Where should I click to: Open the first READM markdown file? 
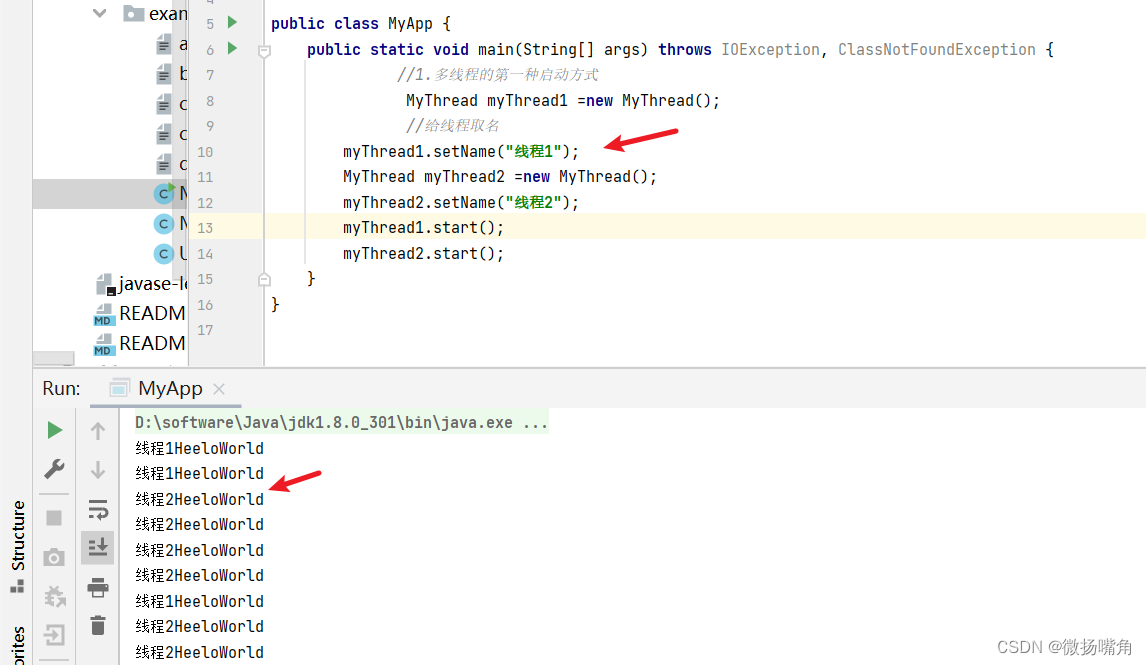click(x=140, y=314)
